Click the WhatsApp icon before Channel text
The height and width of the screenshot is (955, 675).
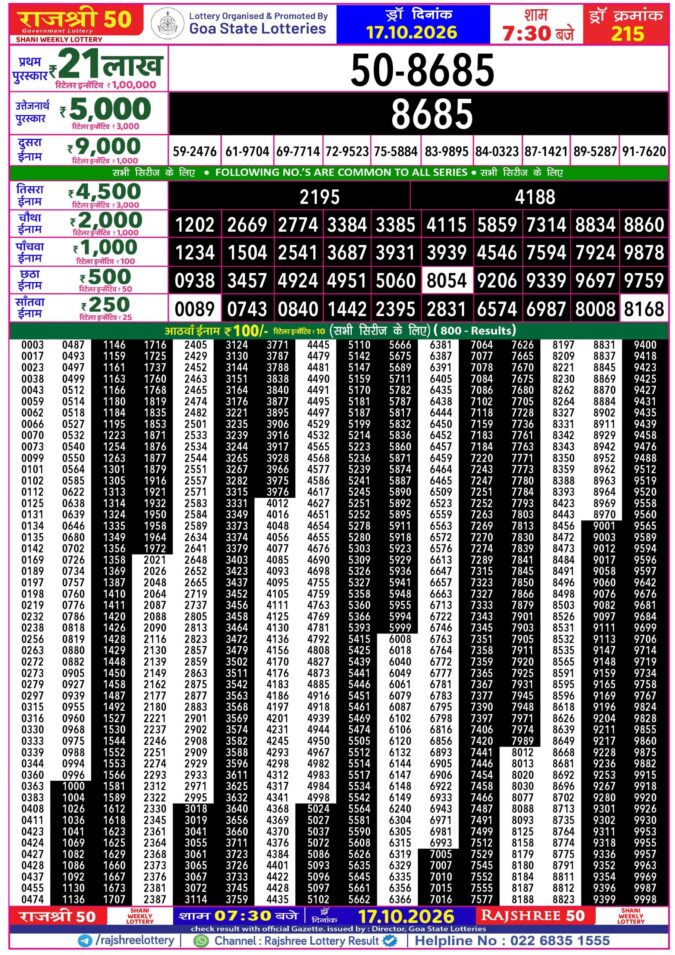(200, 941)
